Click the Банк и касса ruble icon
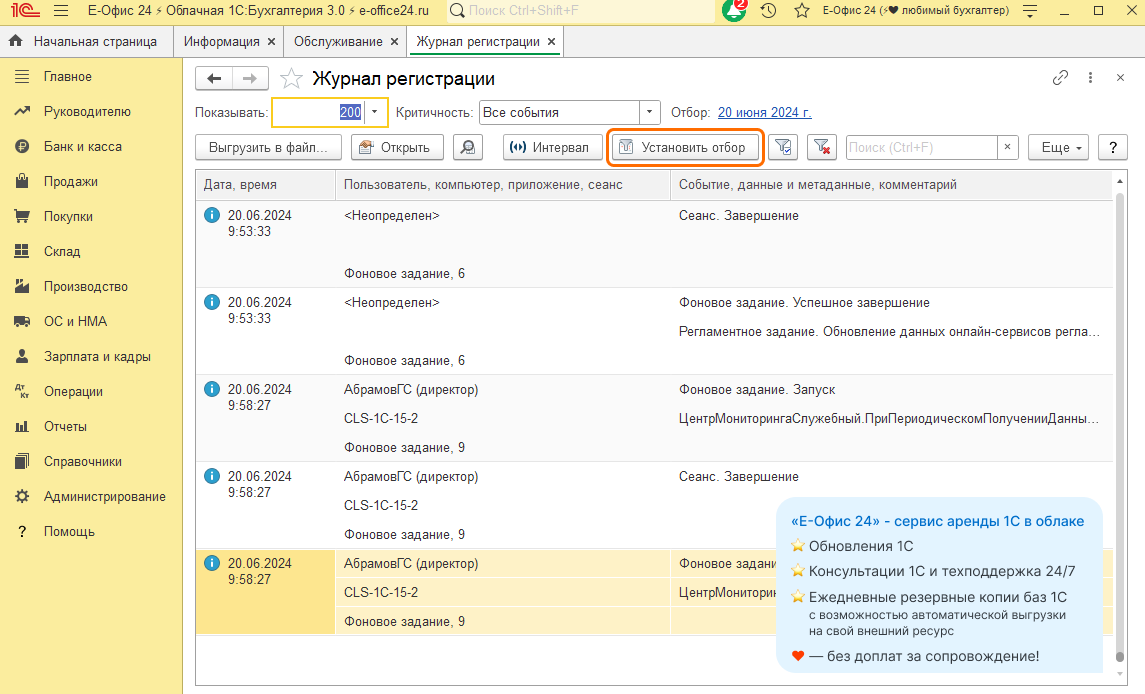Screen dimensions: 1145x694 (x=22, y=146)
